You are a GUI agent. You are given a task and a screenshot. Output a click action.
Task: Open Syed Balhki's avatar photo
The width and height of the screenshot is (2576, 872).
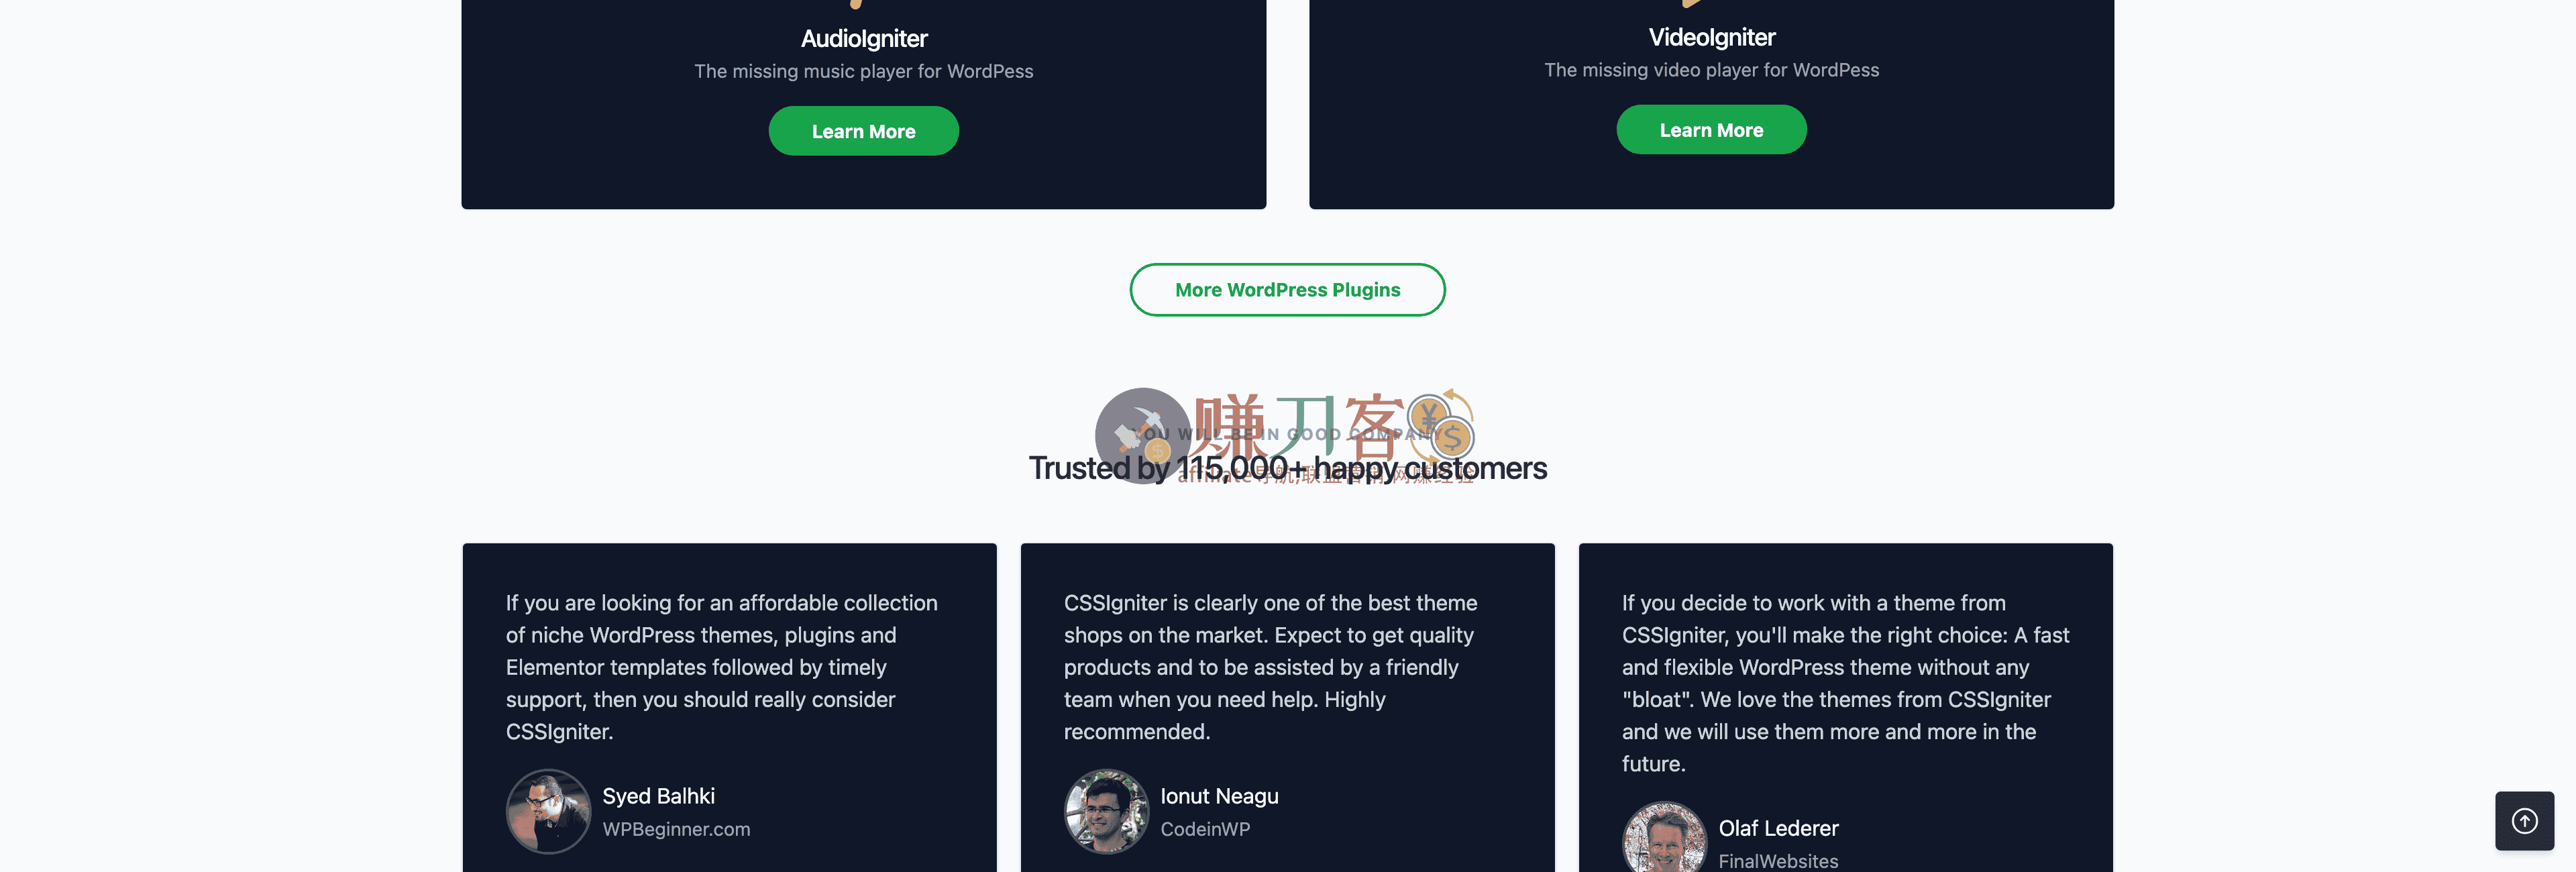(x=548, y=811)
